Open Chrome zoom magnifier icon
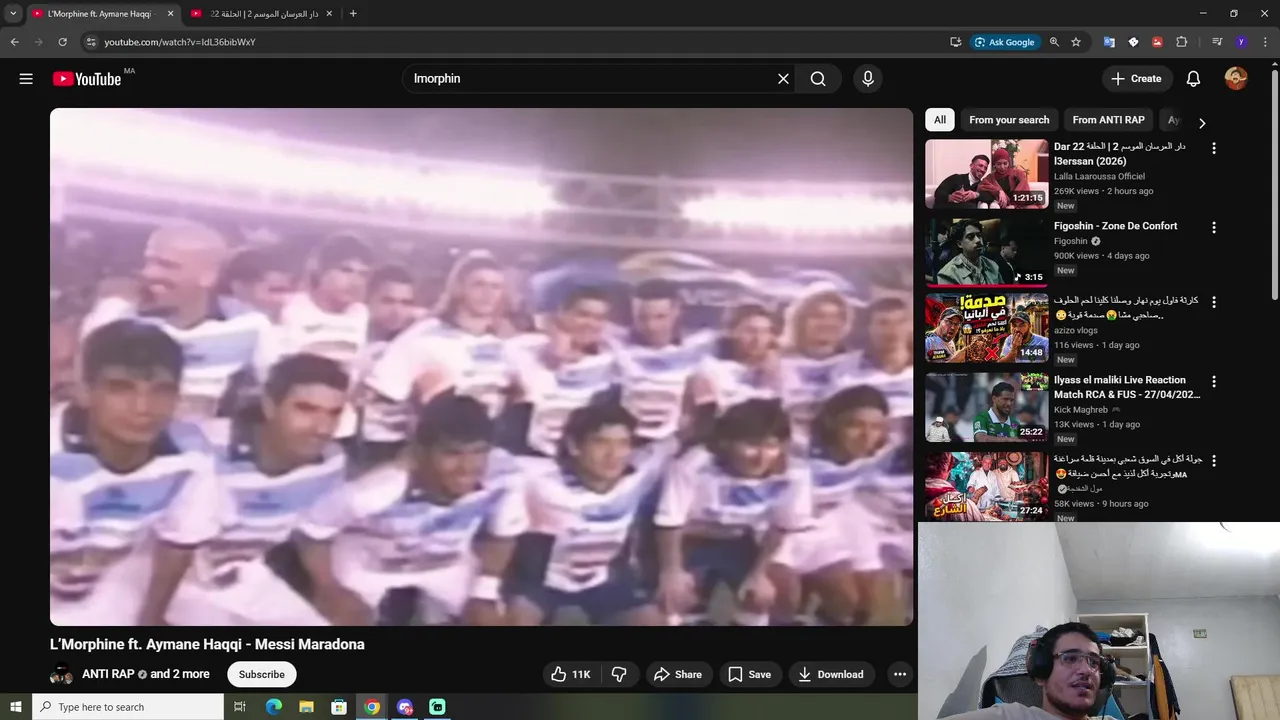The width and height of the screenshot is (1280, 720). coord(1054,42)
